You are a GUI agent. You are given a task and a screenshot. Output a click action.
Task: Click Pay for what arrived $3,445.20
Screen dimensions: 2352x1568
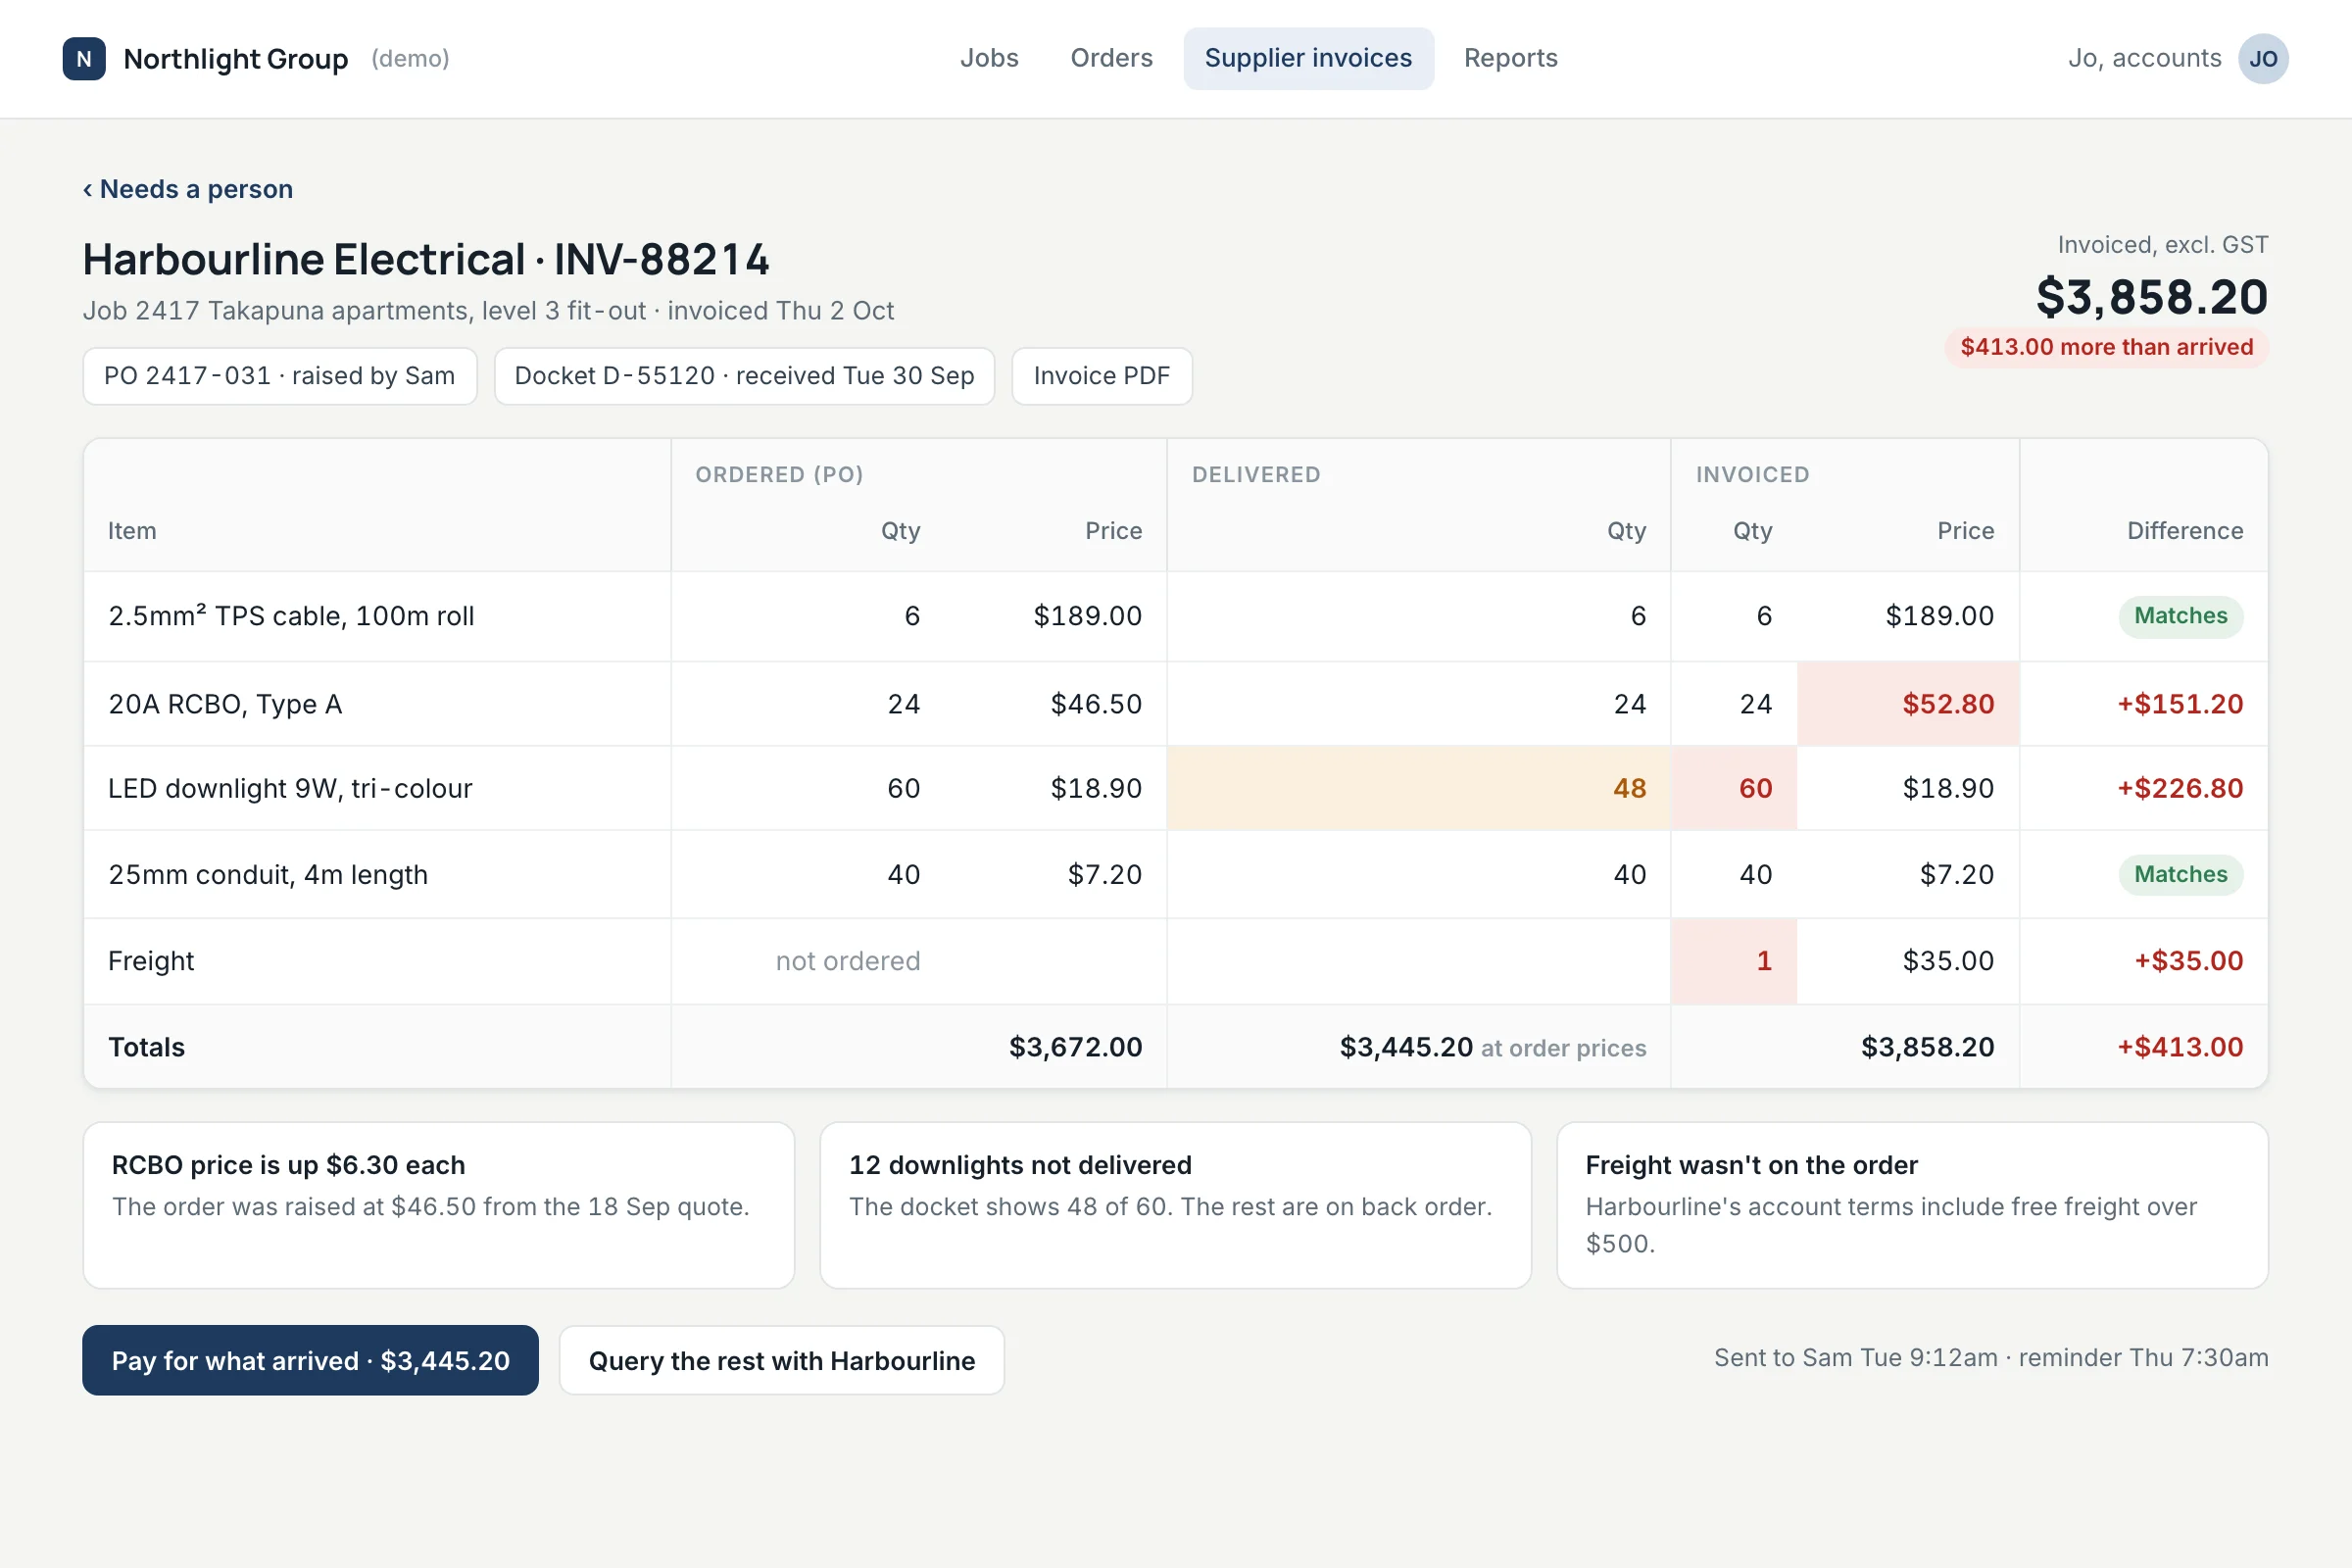(x=310, y=1360)
